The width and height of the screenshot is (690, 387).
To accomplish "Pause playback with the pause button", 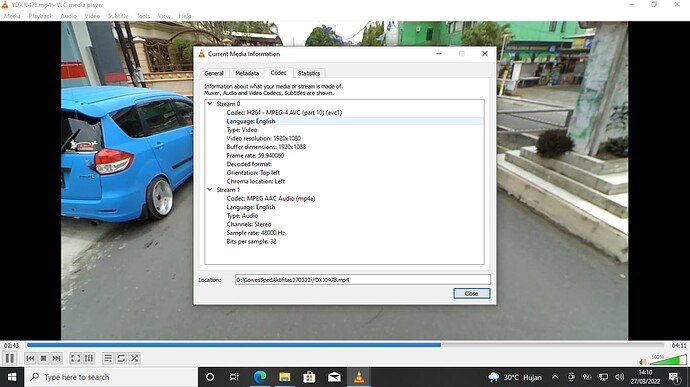I will [x=10, y=358].
